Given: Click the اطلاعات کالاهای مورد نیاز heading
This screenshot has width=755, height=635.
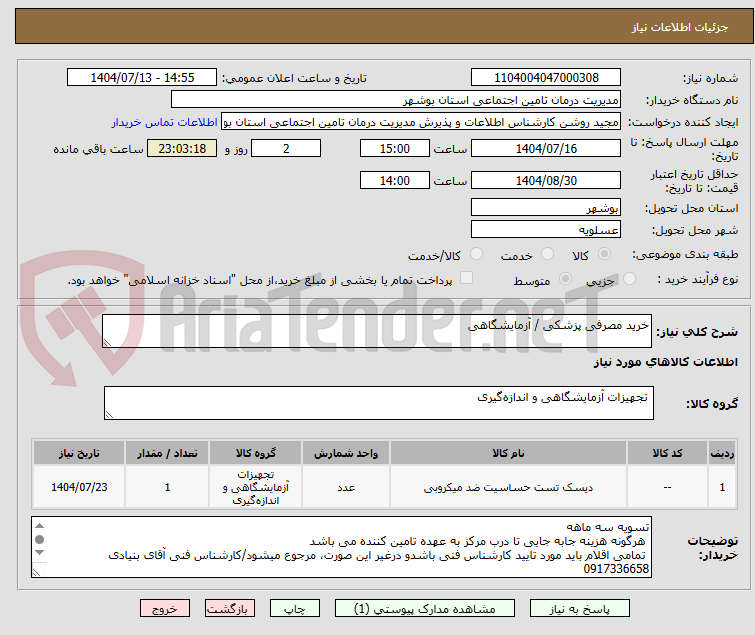Looking at the screenshot, I should pos(665,362).
